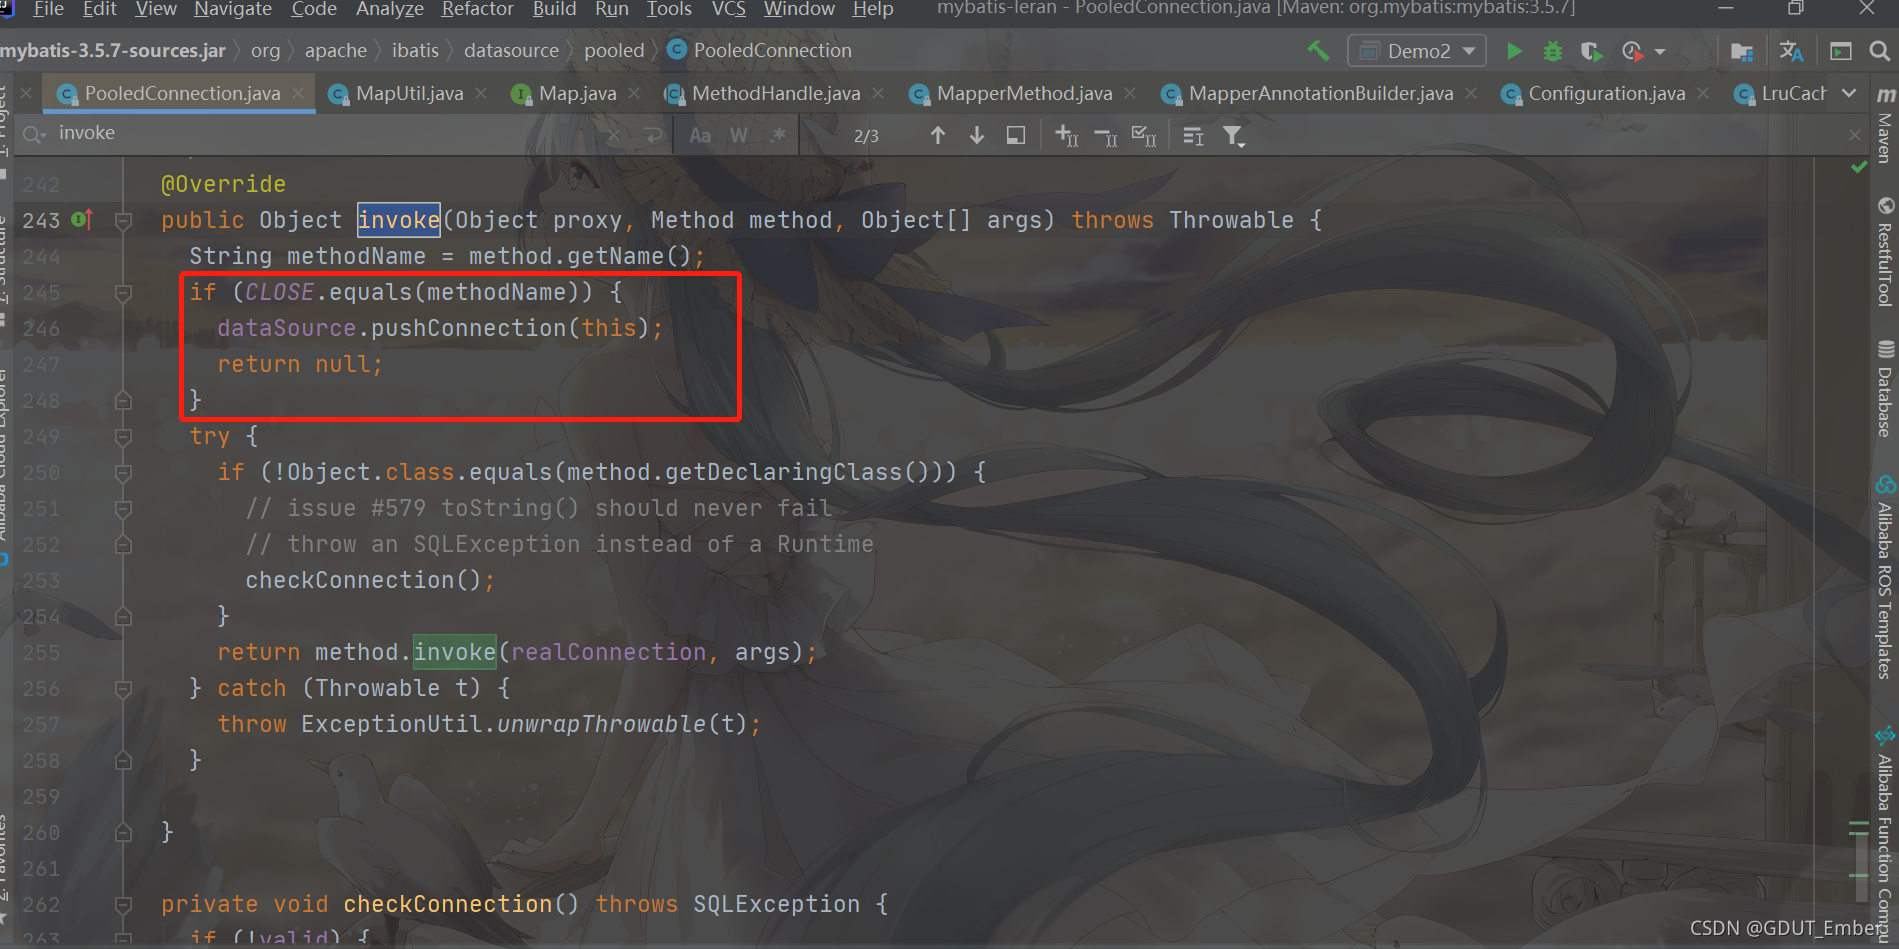
Task: Collapse checkConnection method at line 262
Action: pyautogui.click(x=123, y=904)
